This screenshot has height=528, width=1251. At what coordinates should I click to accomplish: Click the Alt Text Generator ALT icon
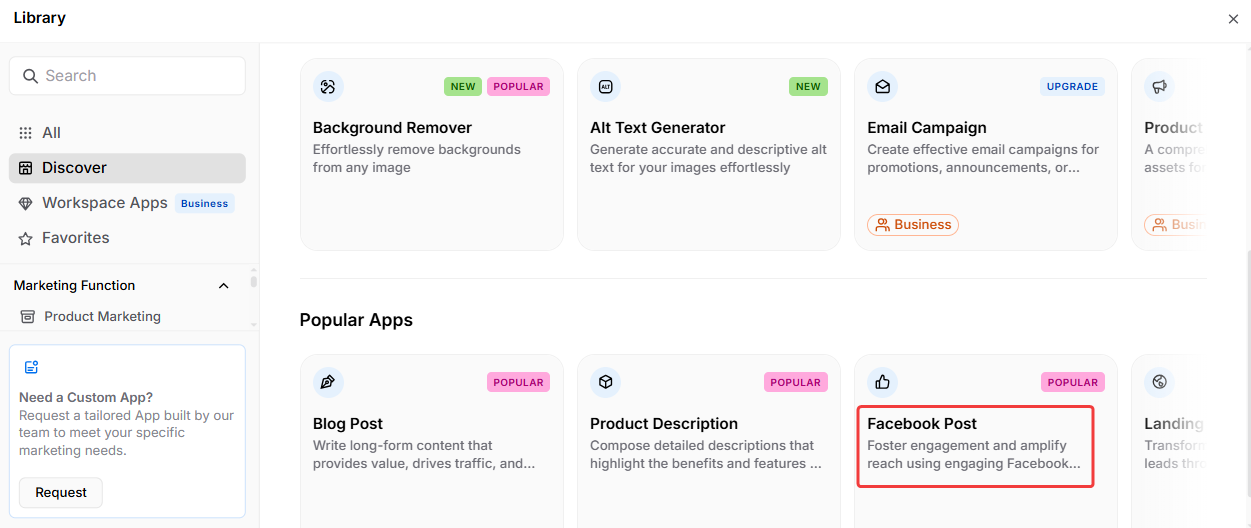tap(605, 87)
